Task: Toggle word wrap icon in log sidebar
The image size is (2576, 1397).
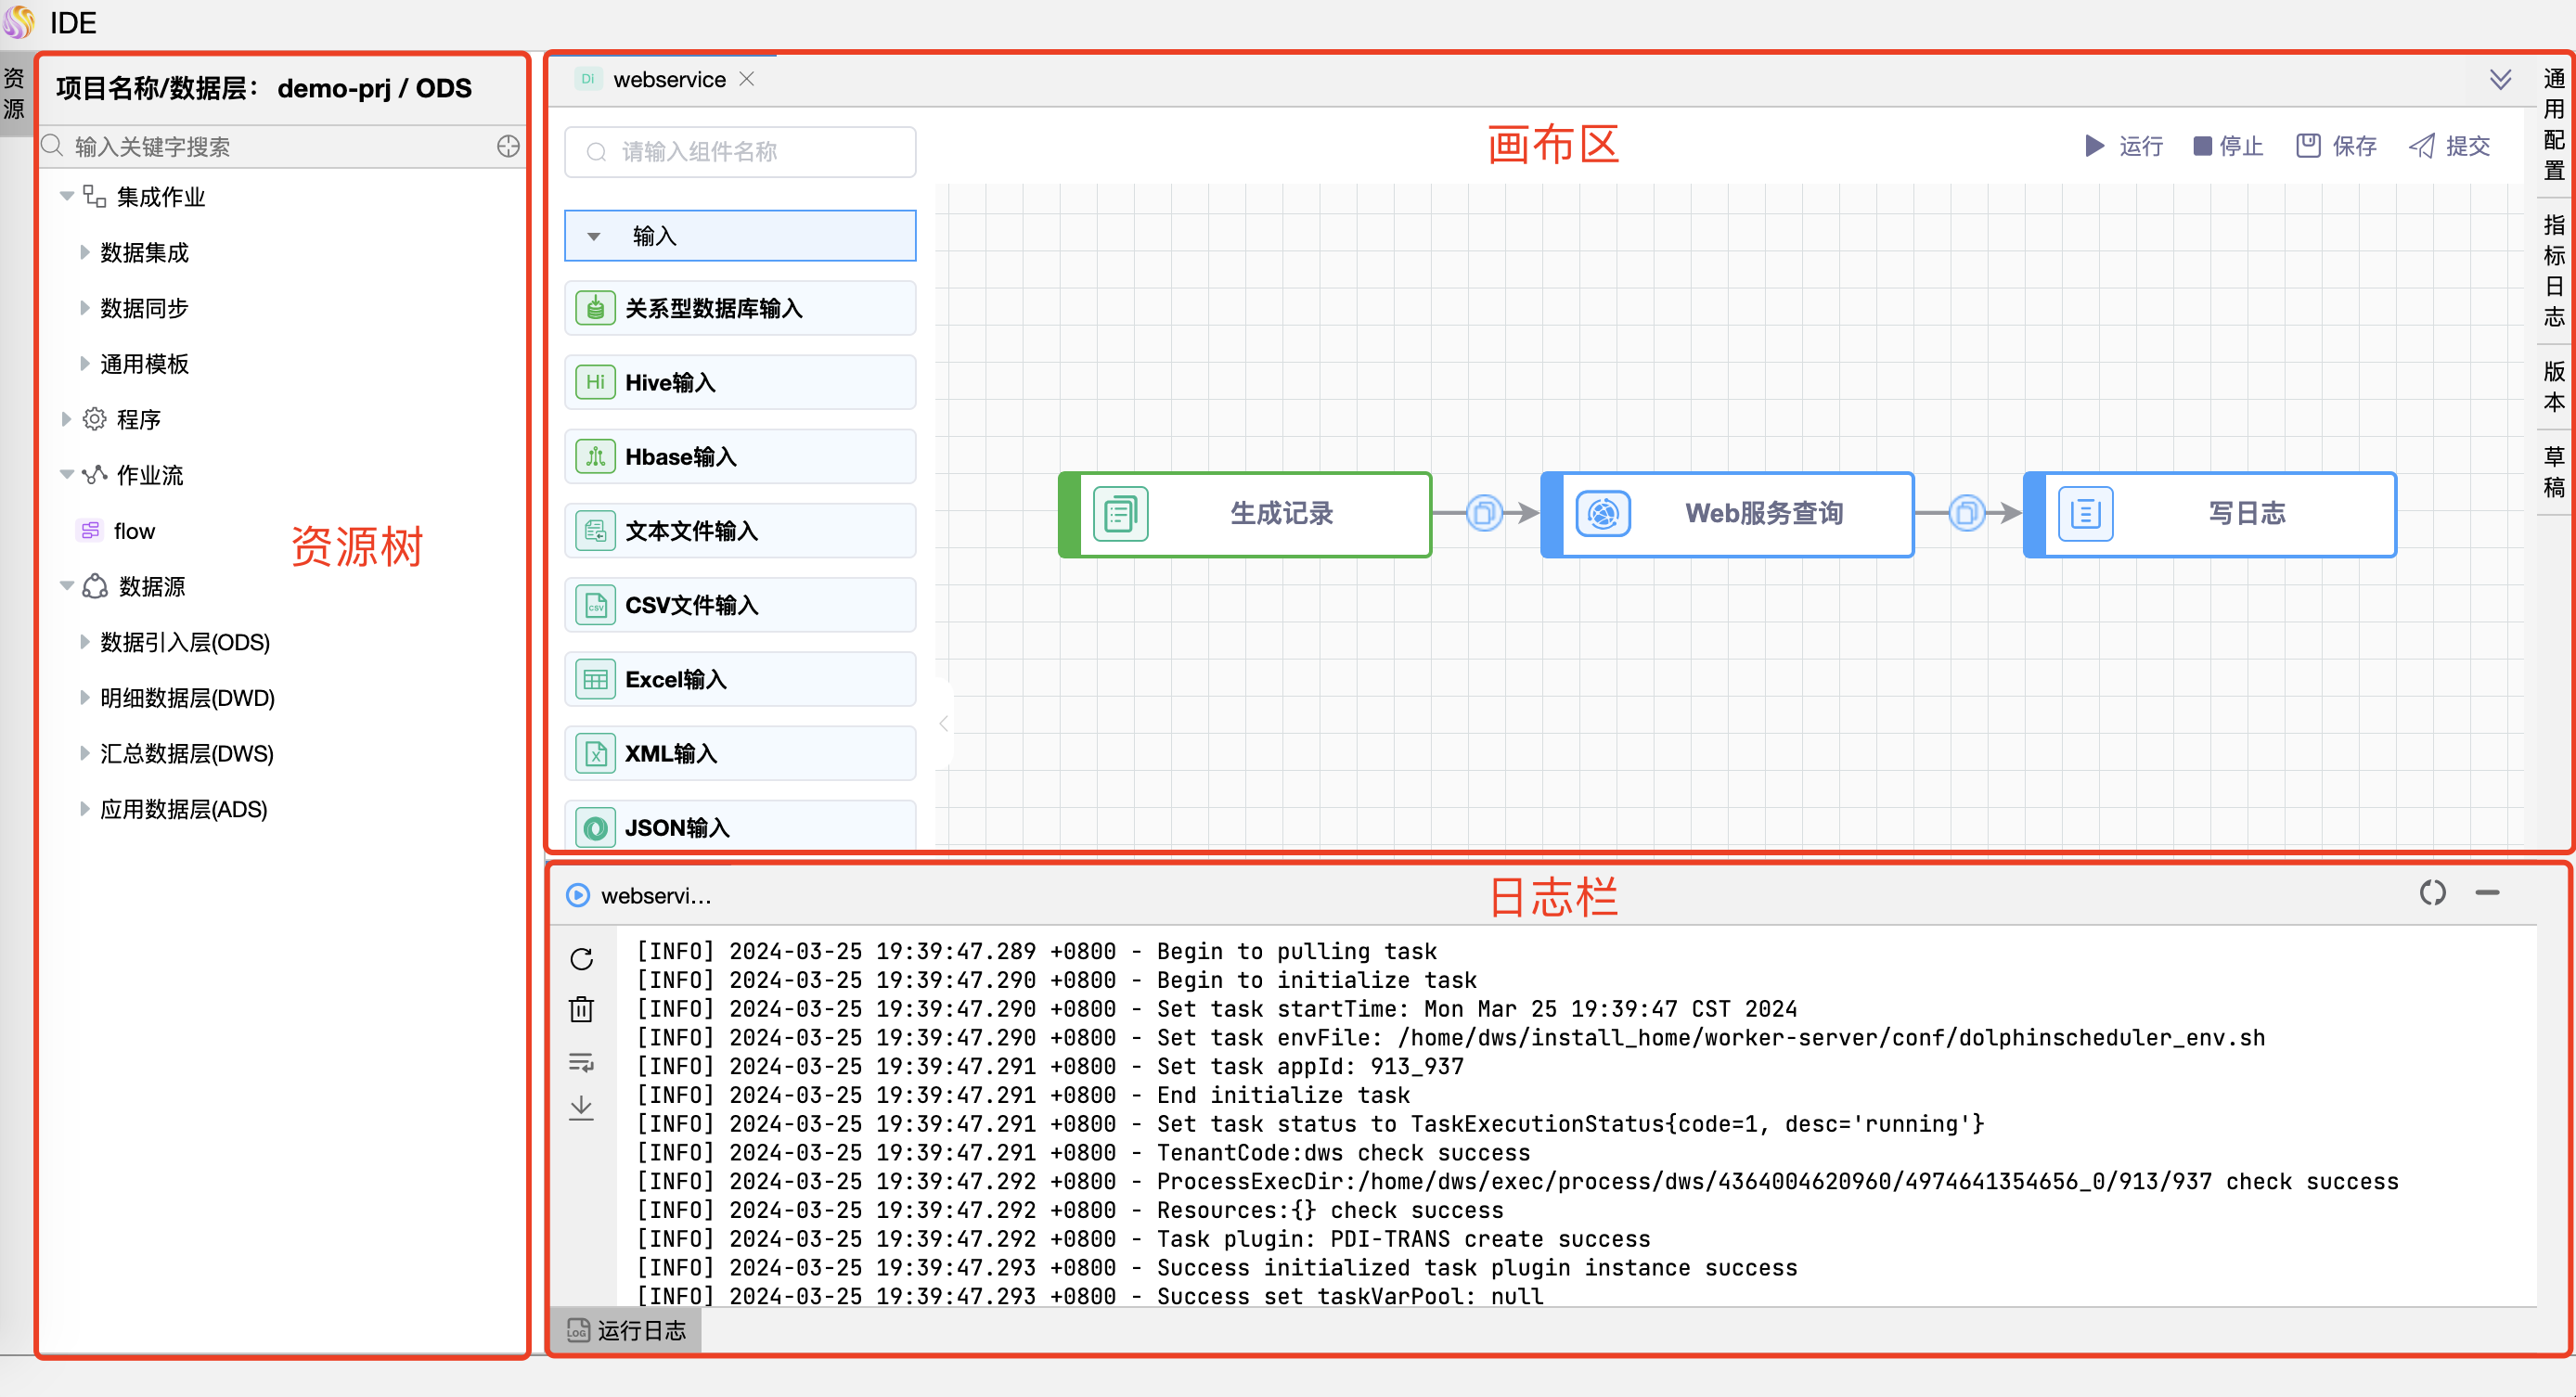Action: pos(581,1062)
